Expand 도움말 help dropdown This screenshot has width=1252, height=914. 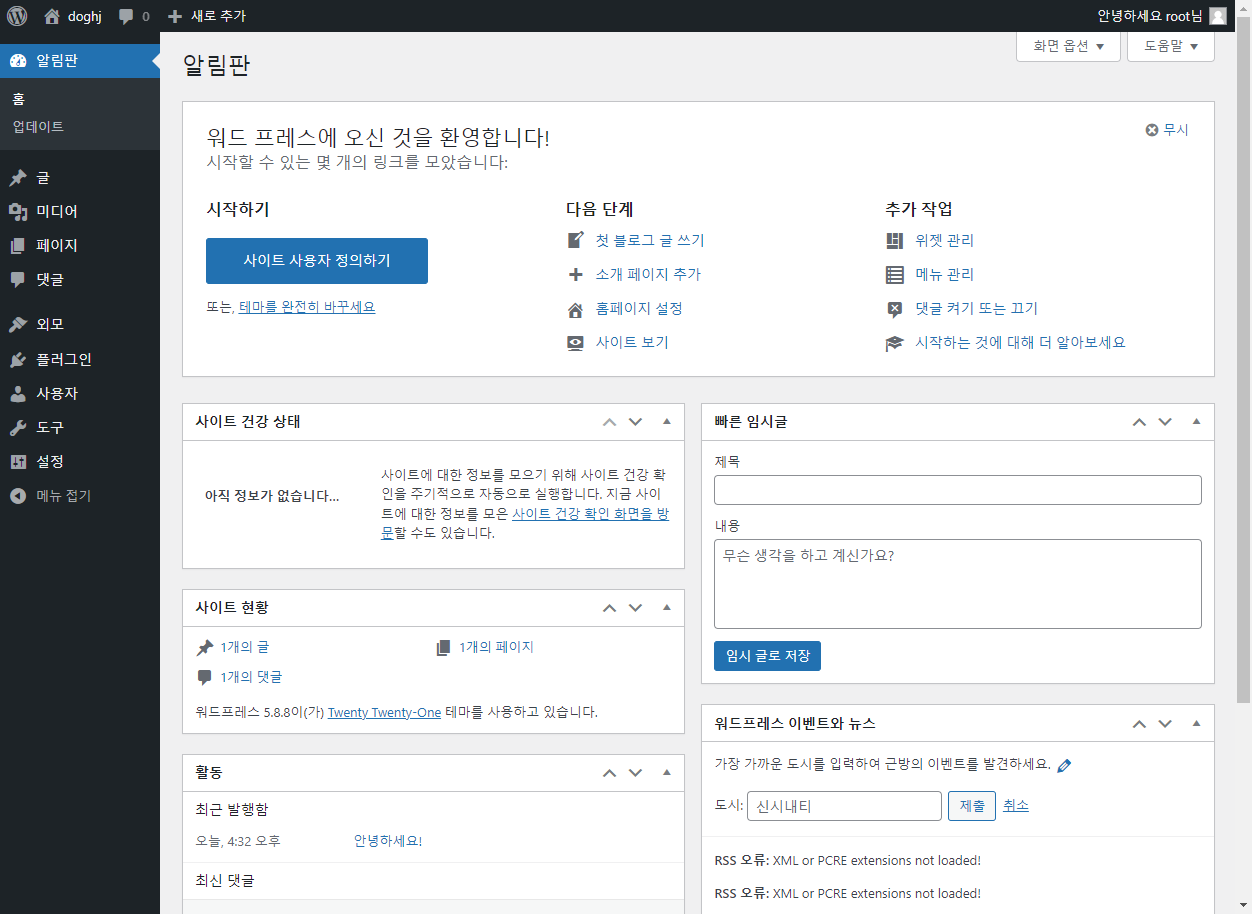[x=1171, y=46]
